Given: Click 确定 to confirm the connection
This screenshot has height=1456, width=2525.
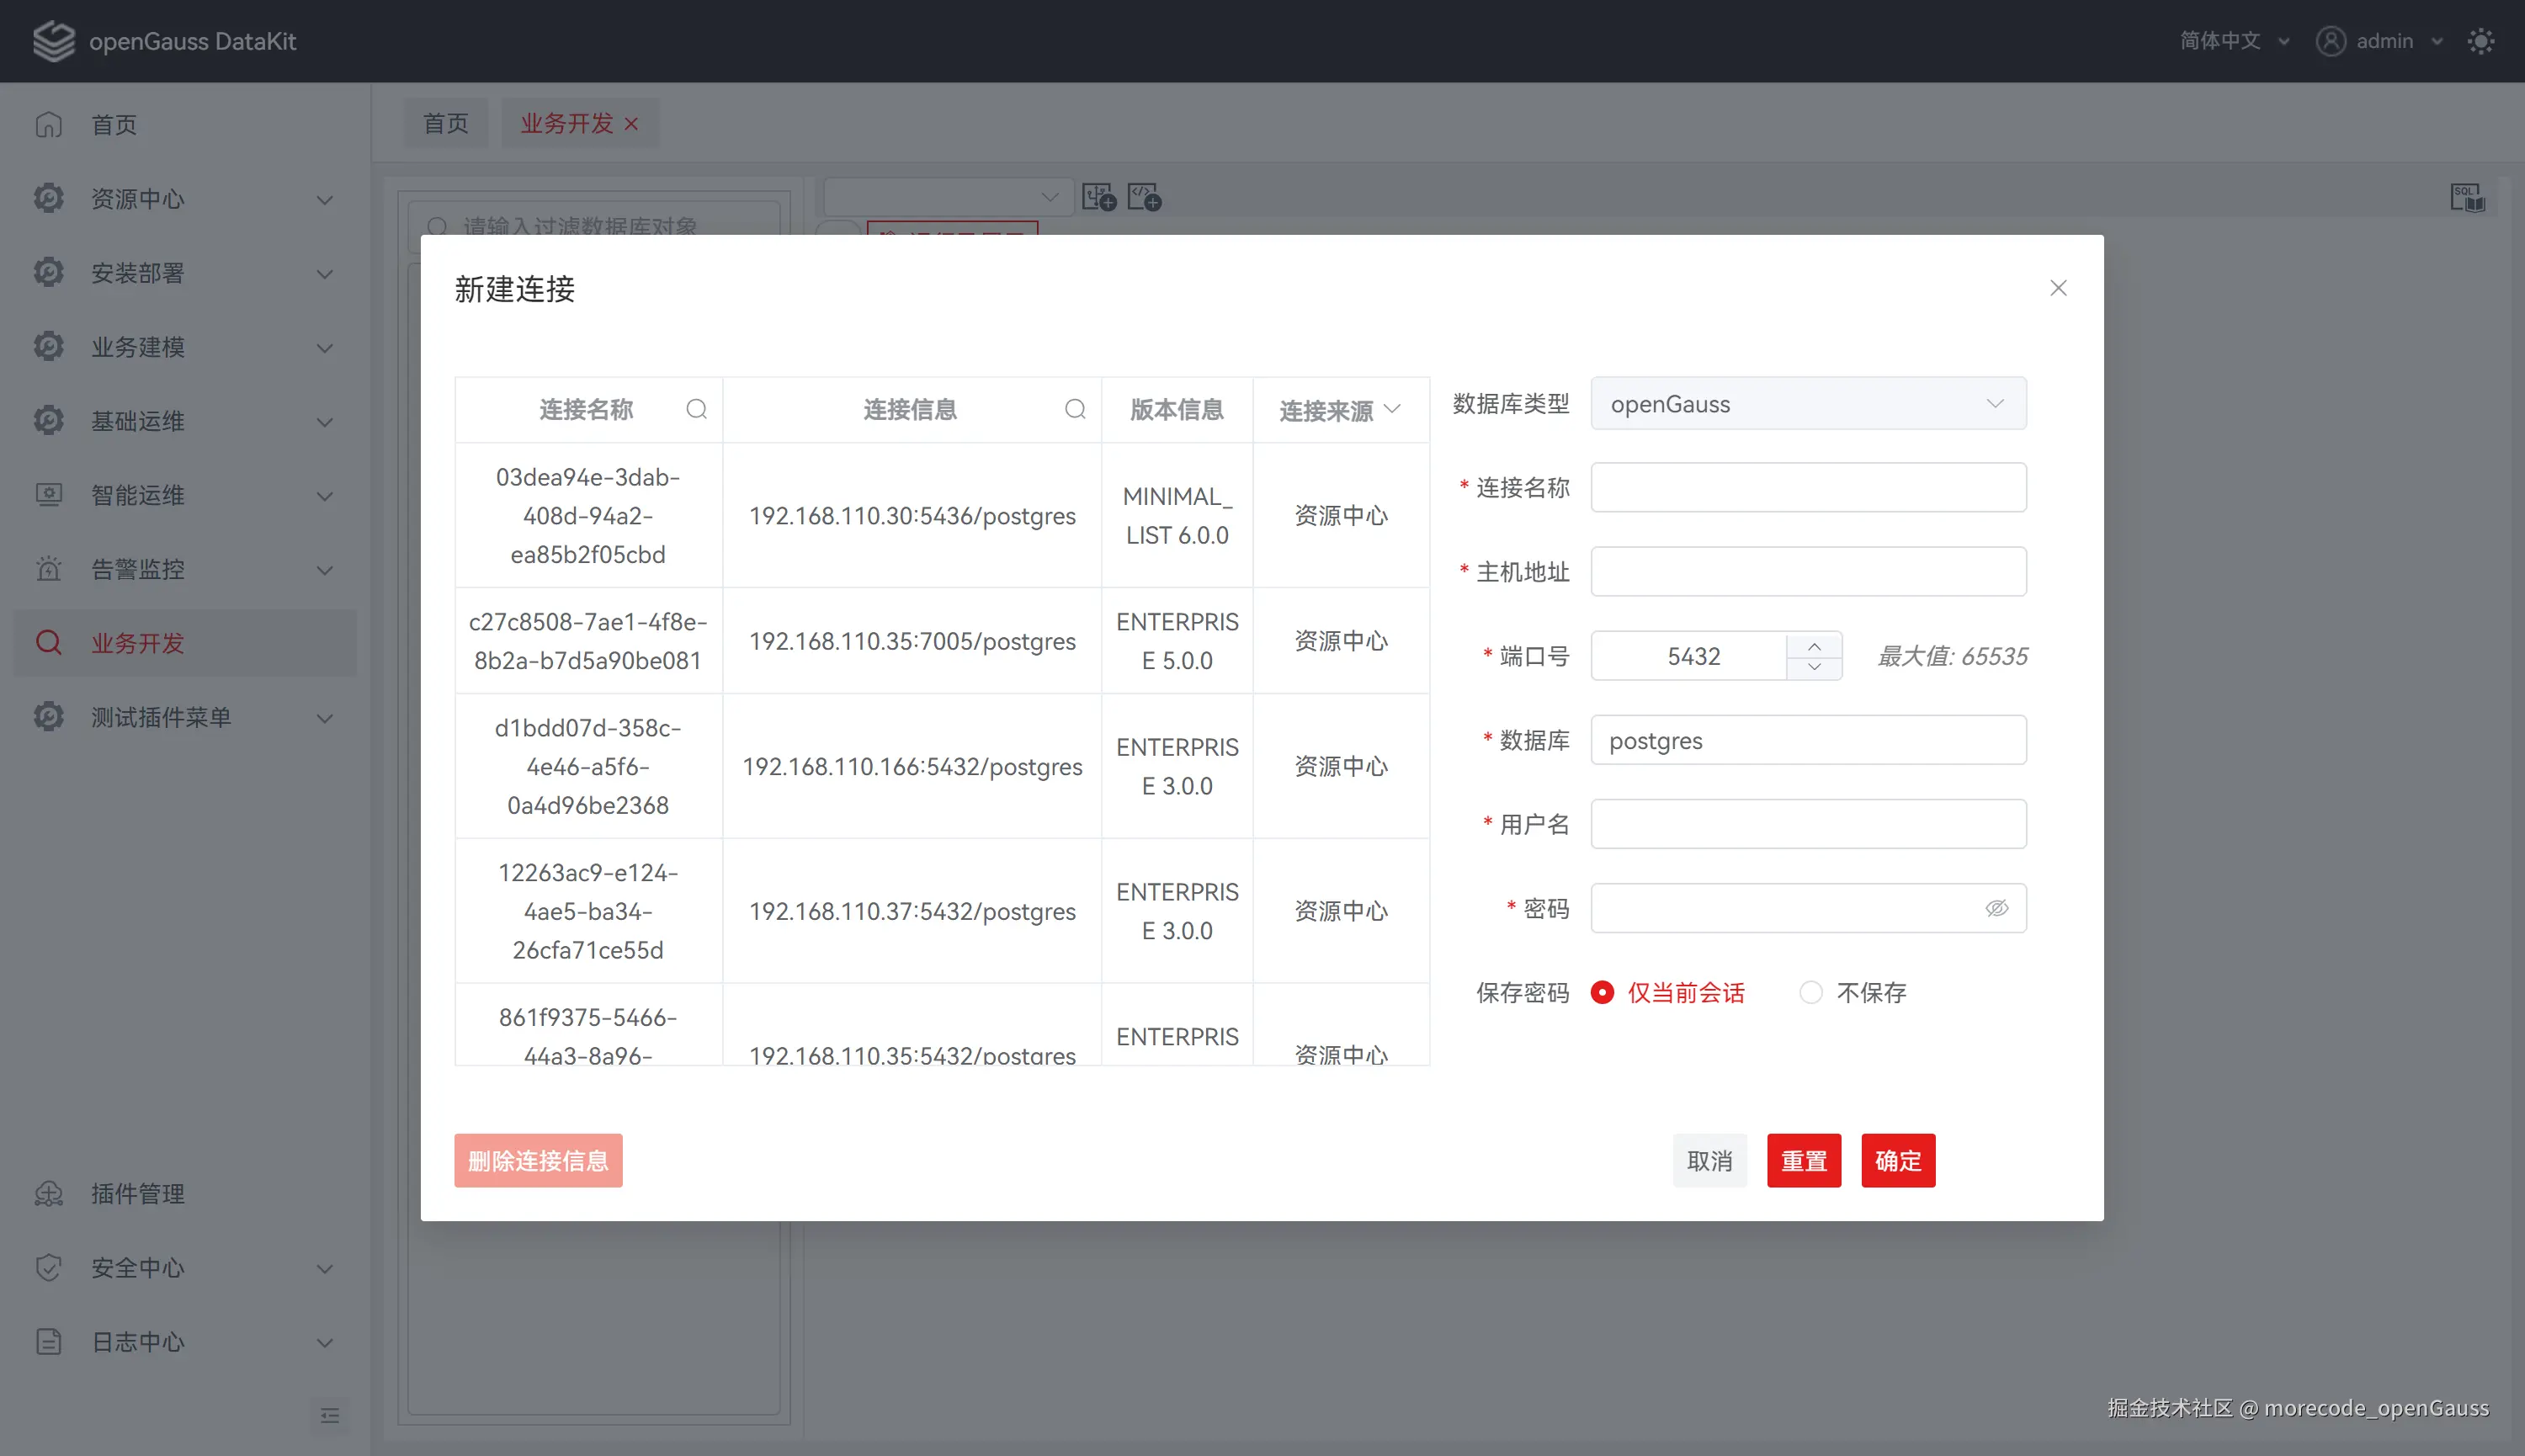Looking at the screenshot, I should pos(1897,1161).
